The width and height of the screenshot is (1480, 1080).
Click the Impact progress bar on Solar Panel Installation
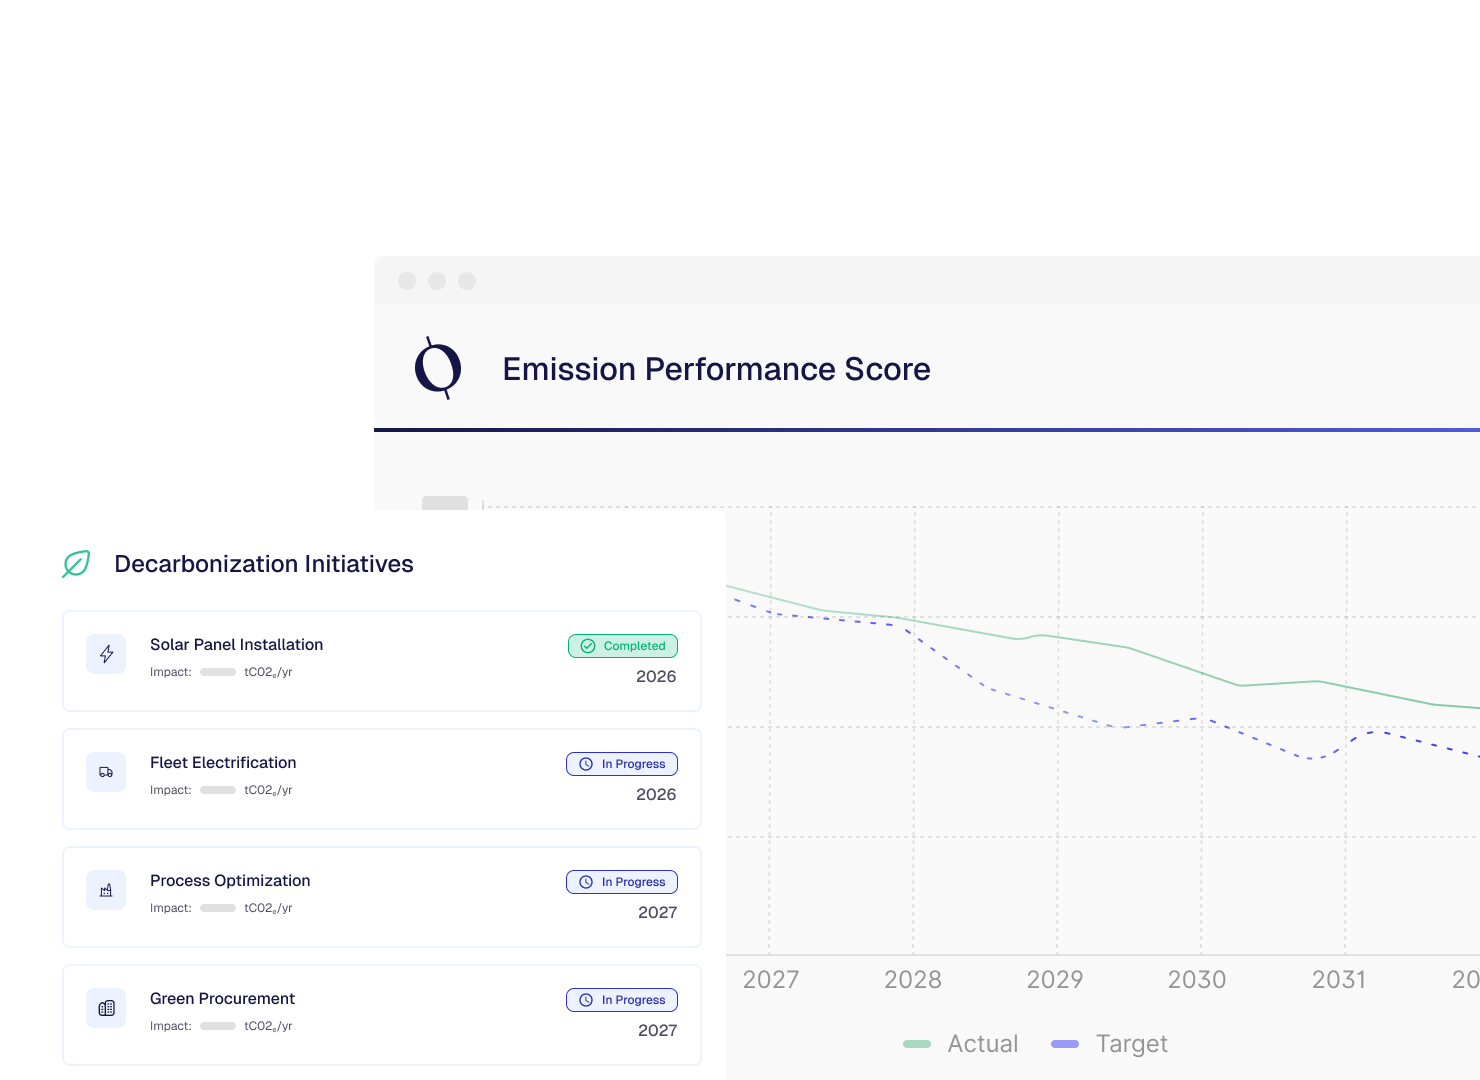(x=217, y=672)
